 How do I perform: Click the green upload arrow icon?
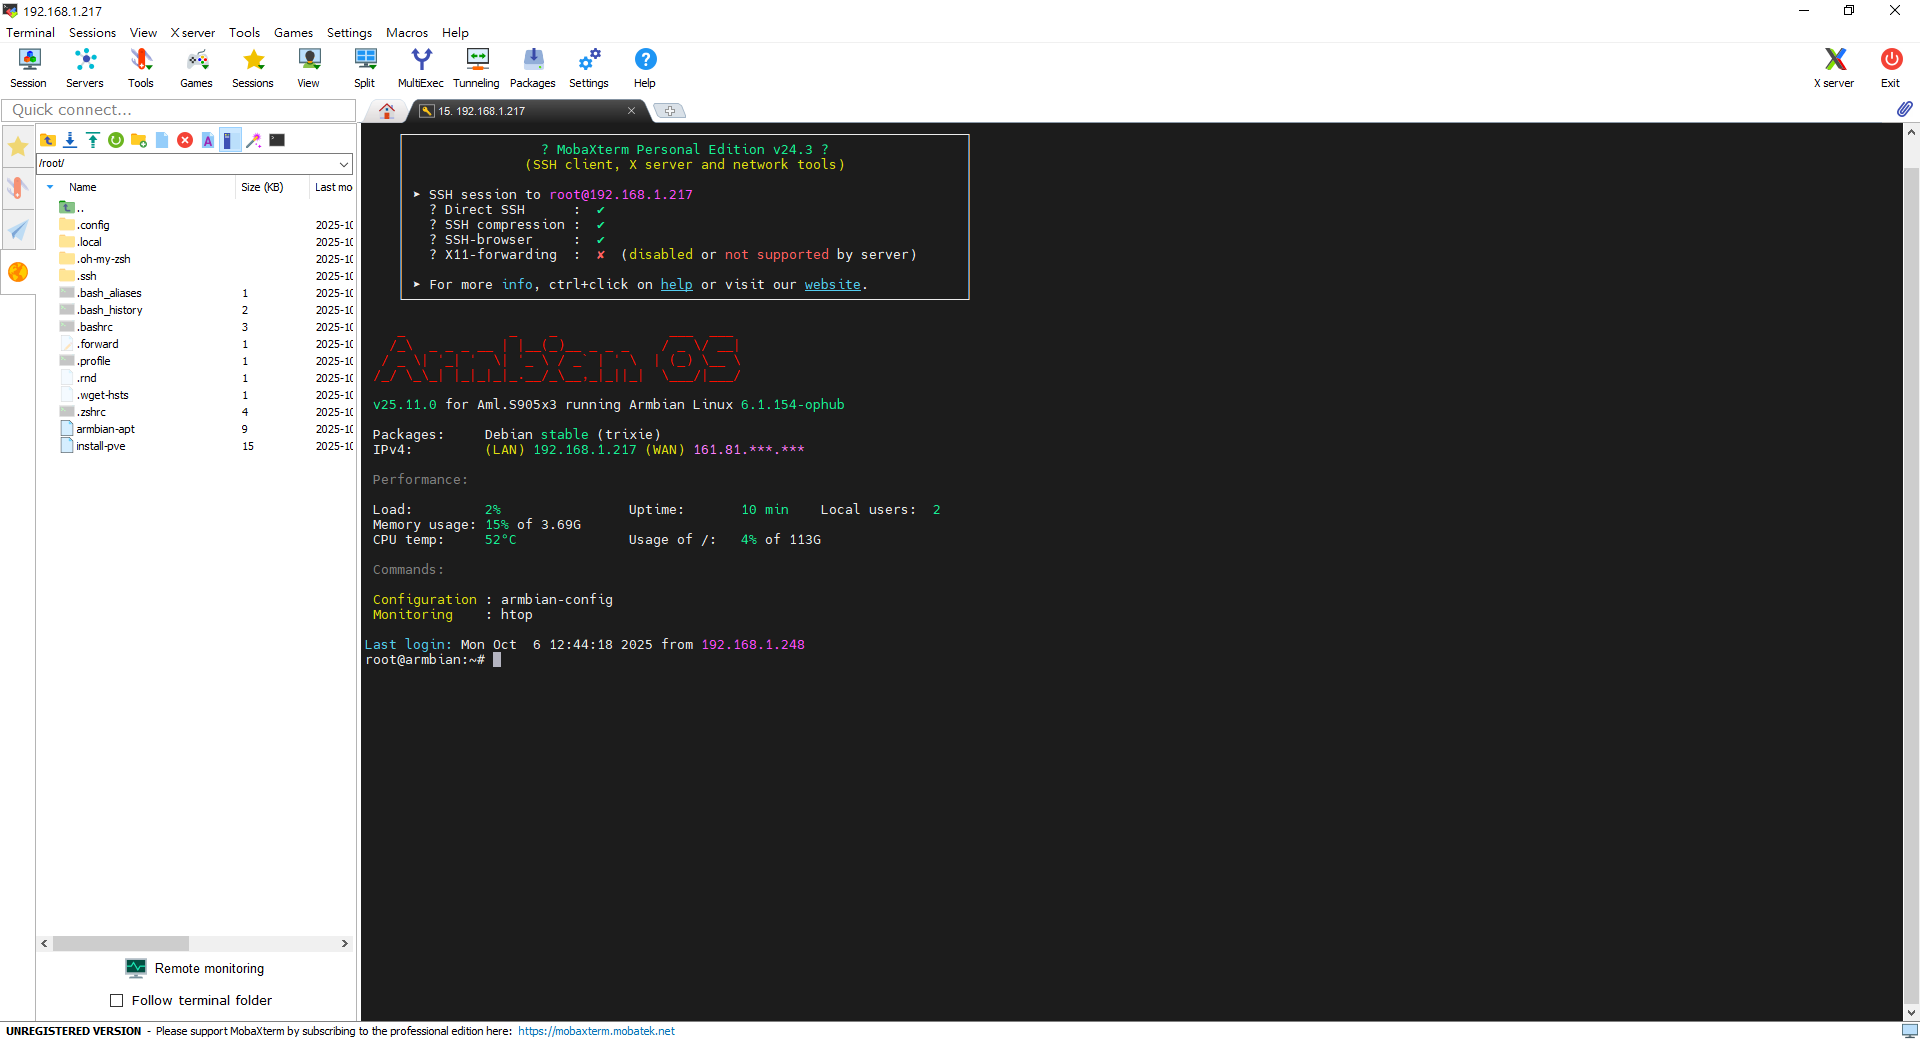pyautogui.click(x=93, y=140)
